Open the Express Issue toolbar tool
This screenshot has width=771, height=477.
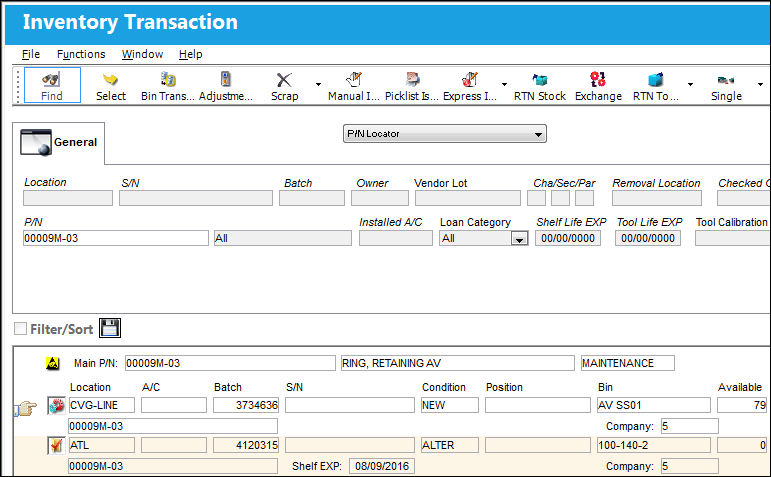pyautogui.click(x=470, y=86)
